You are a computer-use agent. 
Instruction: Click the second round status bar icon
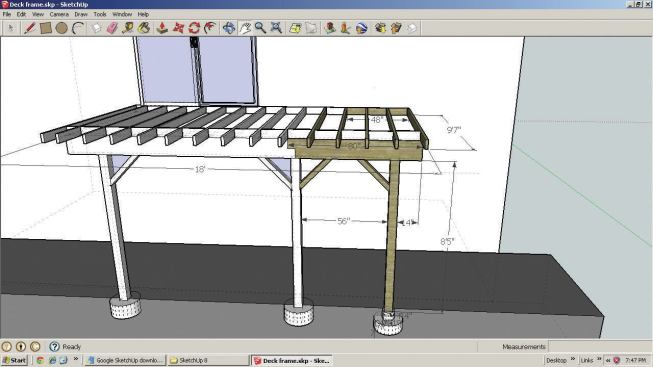[20, 346]
